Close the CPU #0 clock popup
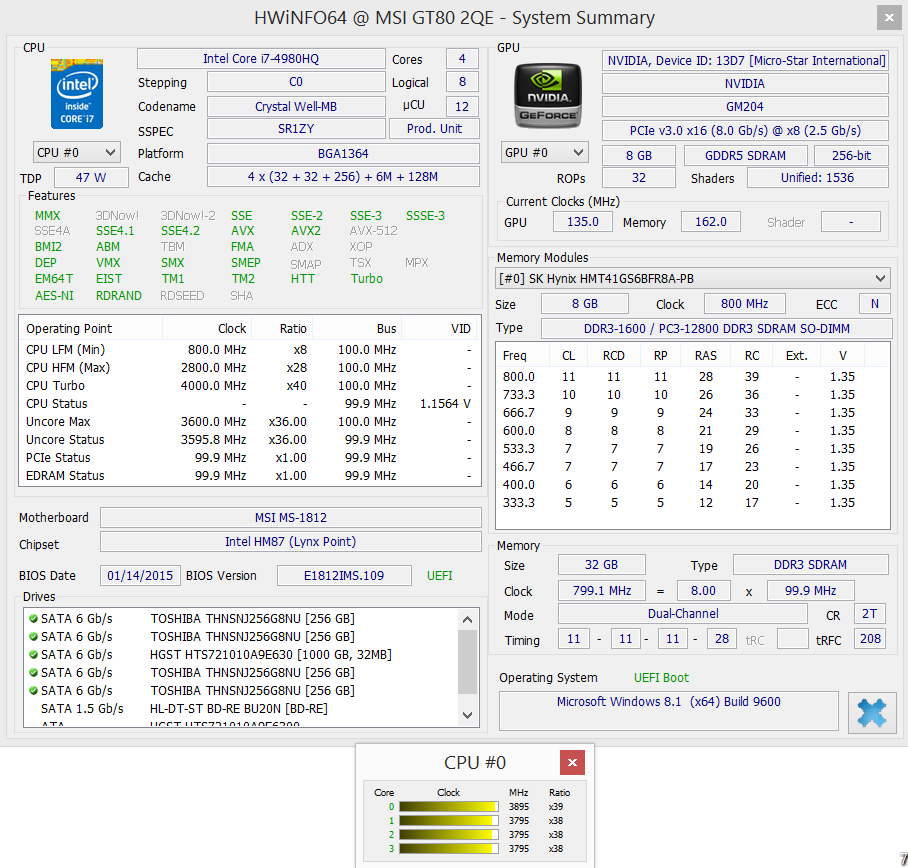The height and width of the screenshot is (868, 908). tap(572, 763)
